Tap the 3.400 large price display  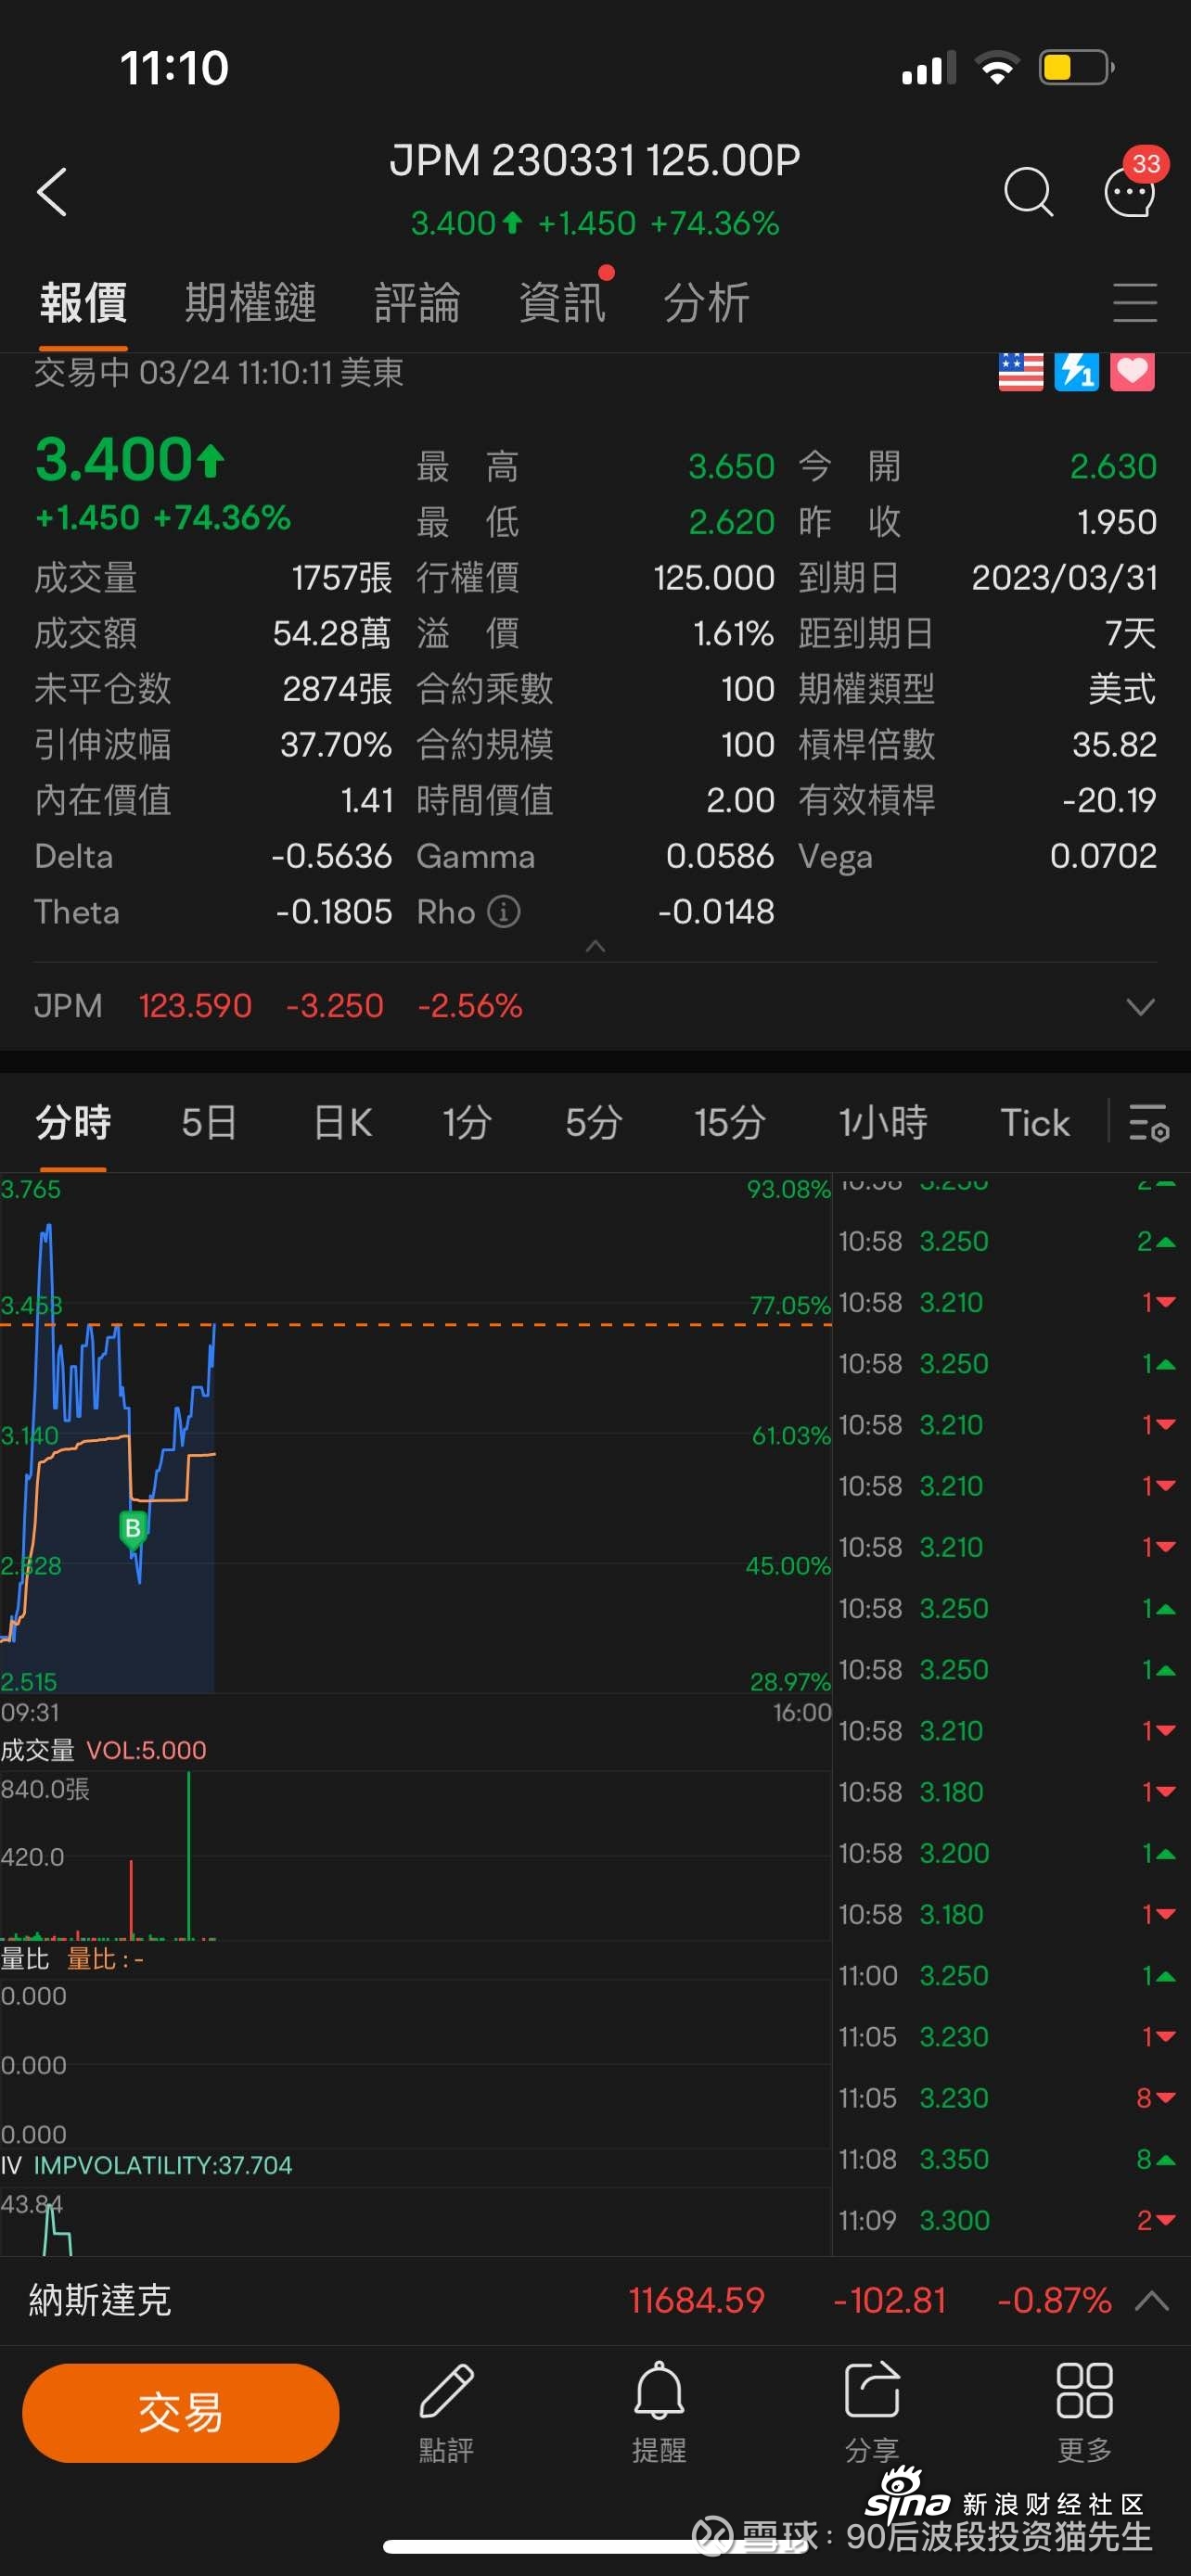(x=130, y=460)
